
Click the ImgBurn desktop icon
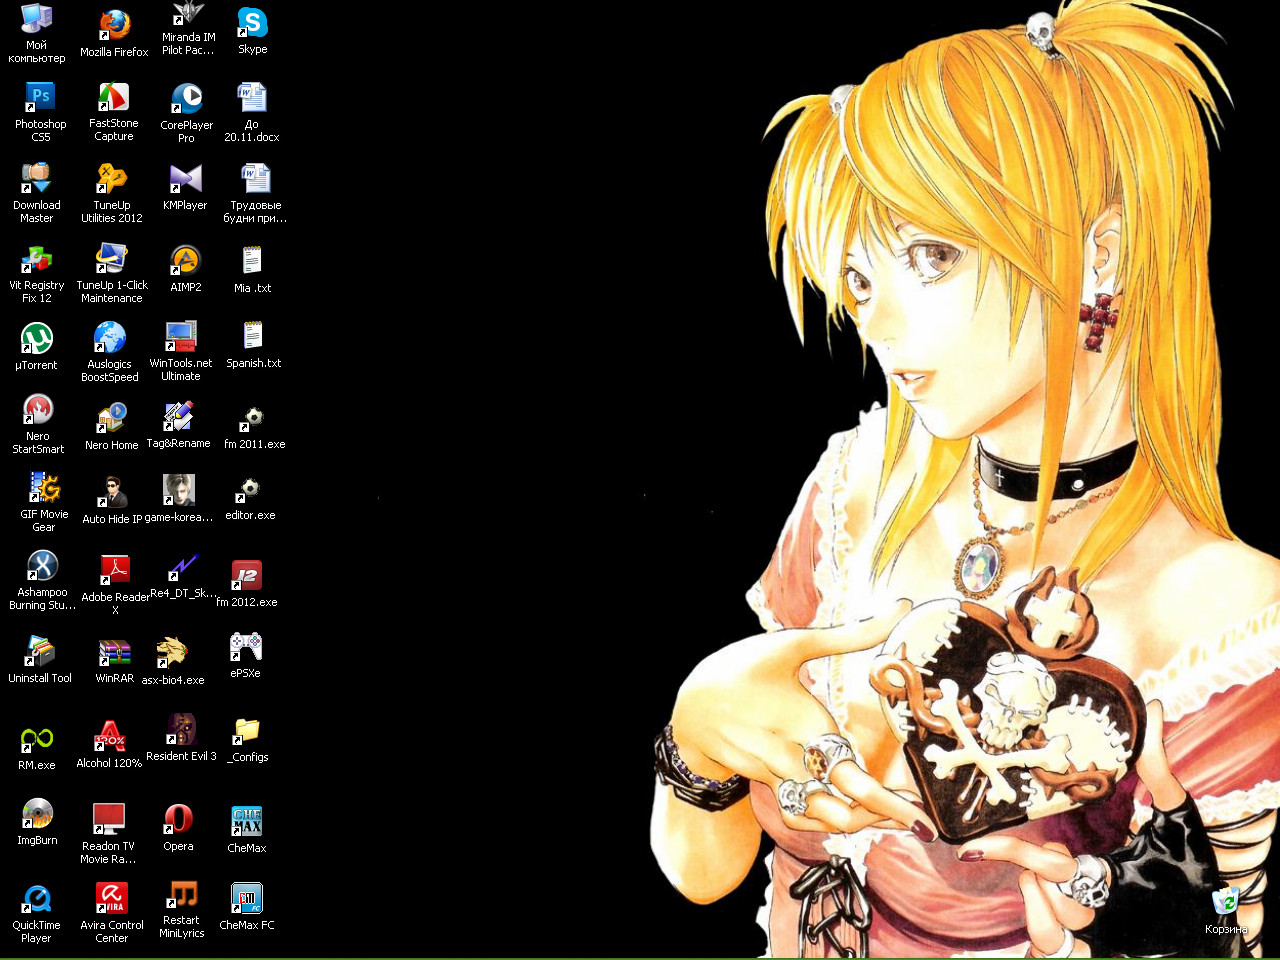click(37, 814)
